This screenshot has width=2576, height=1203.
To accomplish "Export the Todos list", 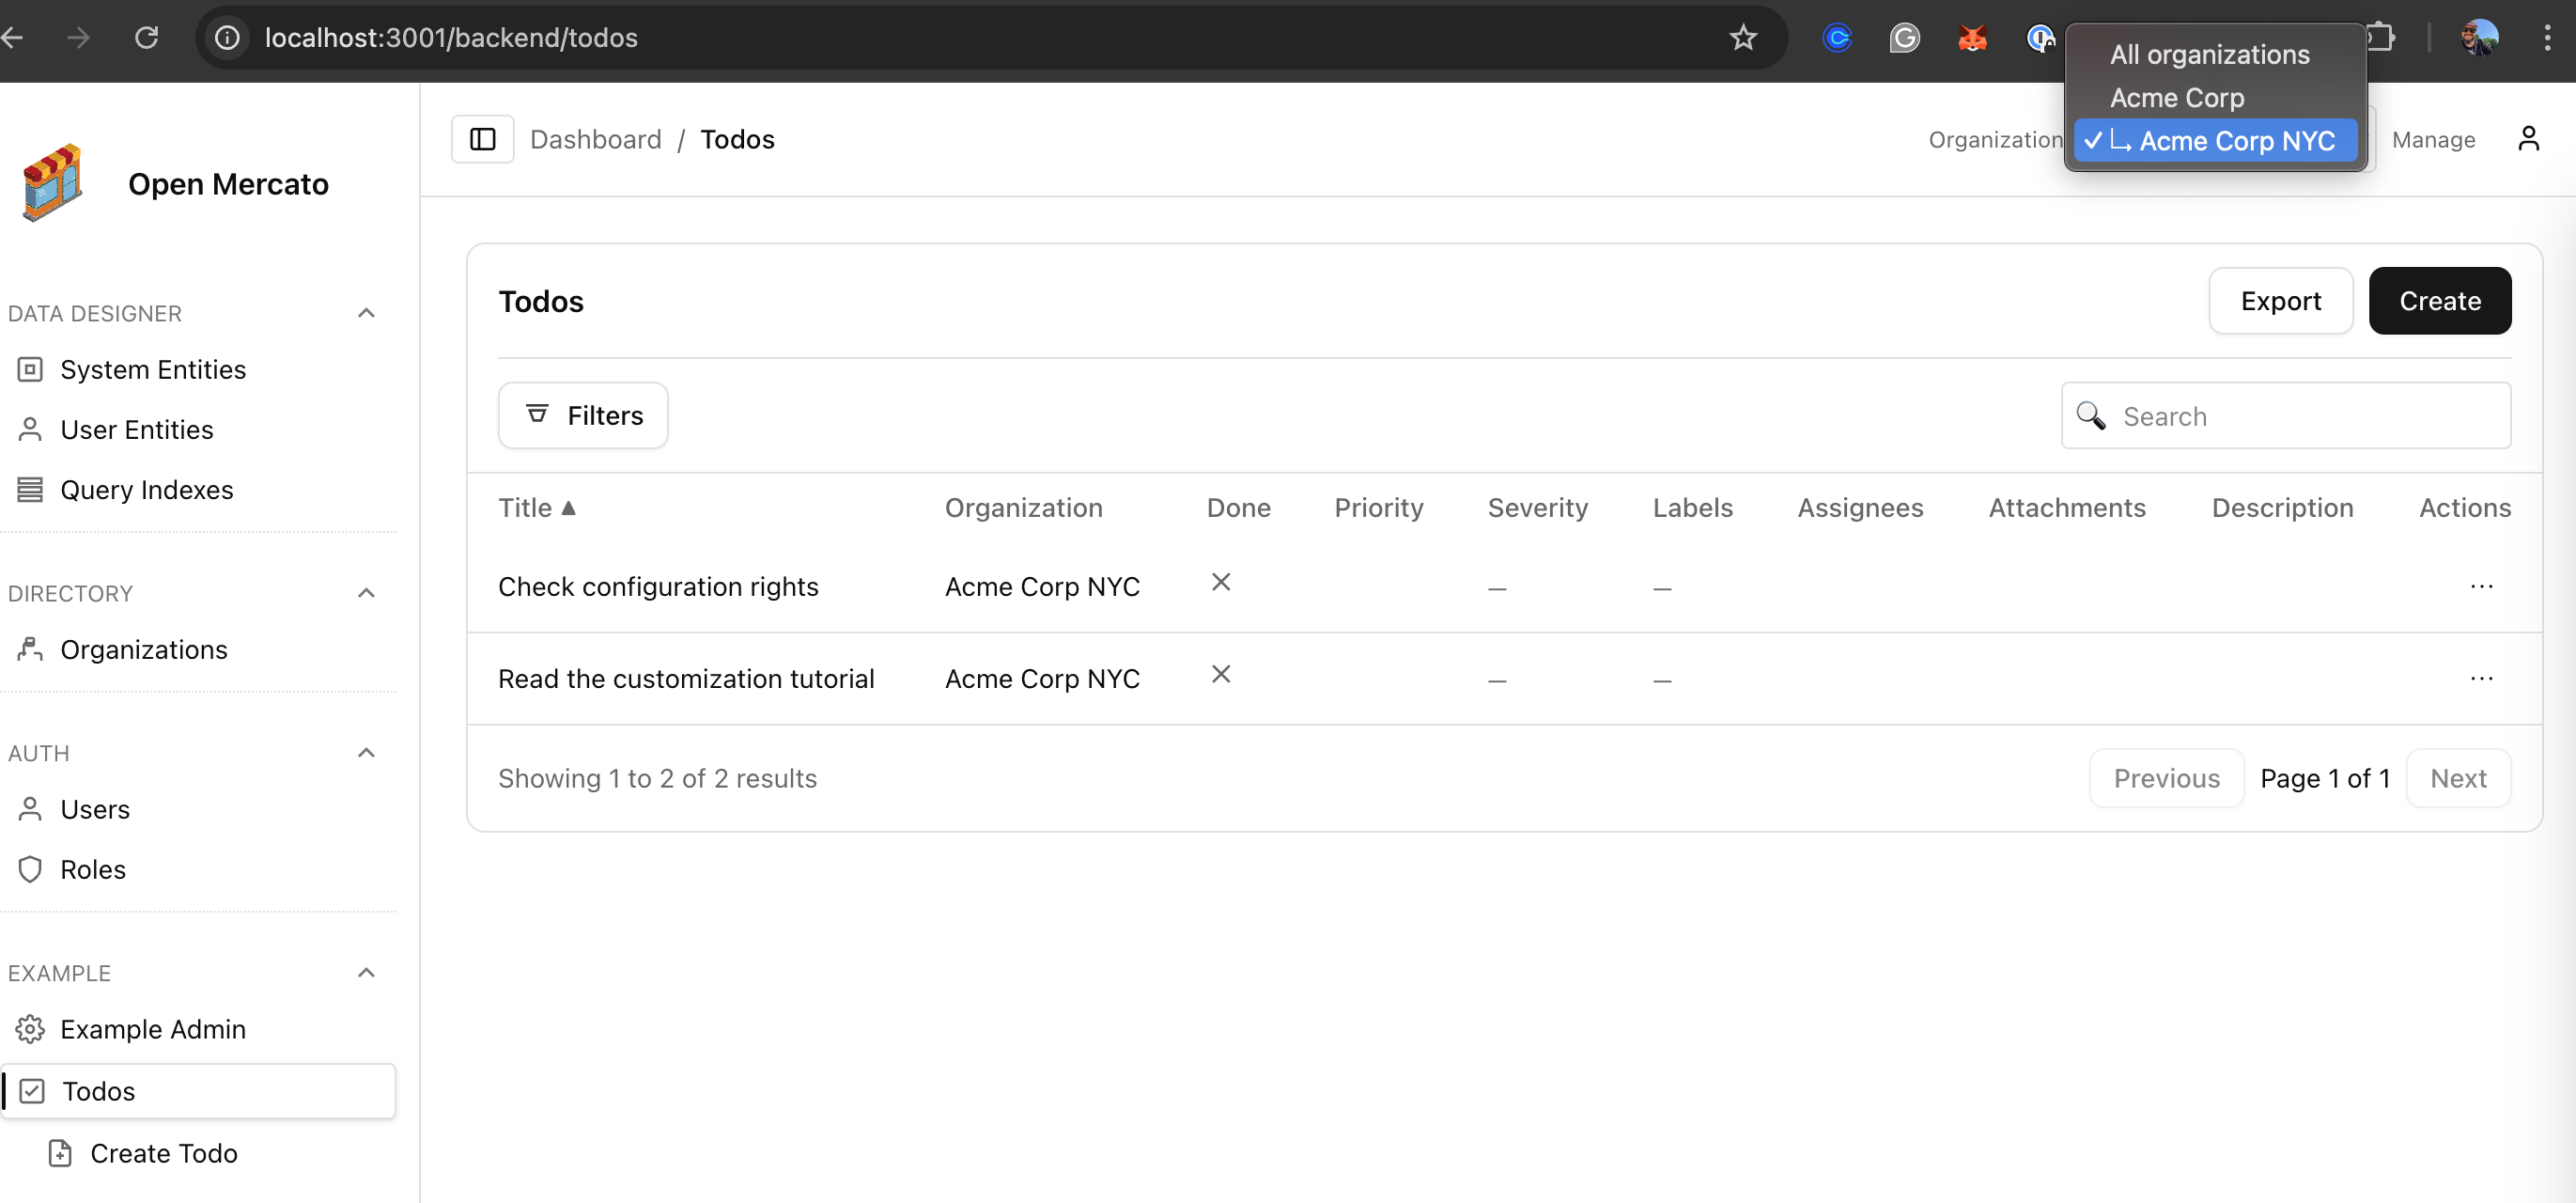I will 2280,300.
